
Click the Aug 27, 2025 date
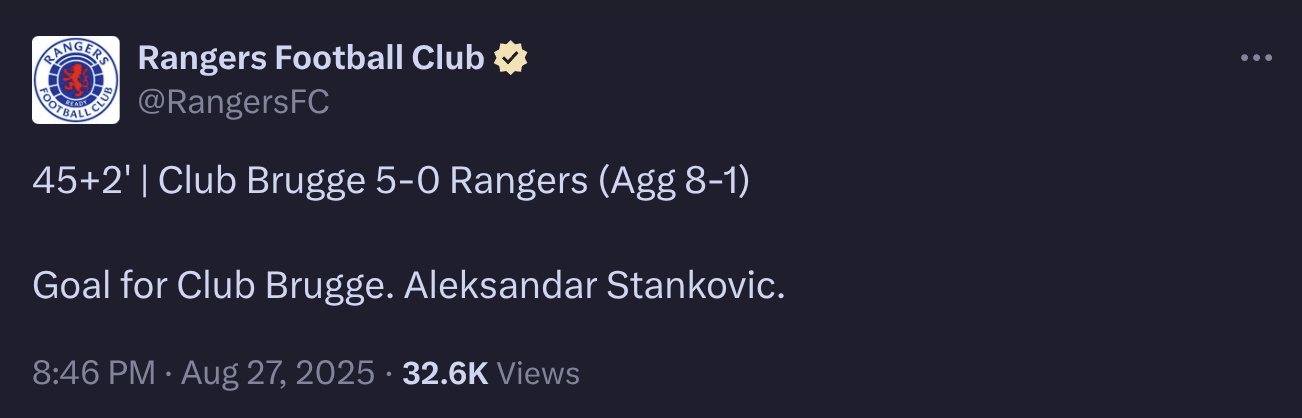click(x=275, y=373)
